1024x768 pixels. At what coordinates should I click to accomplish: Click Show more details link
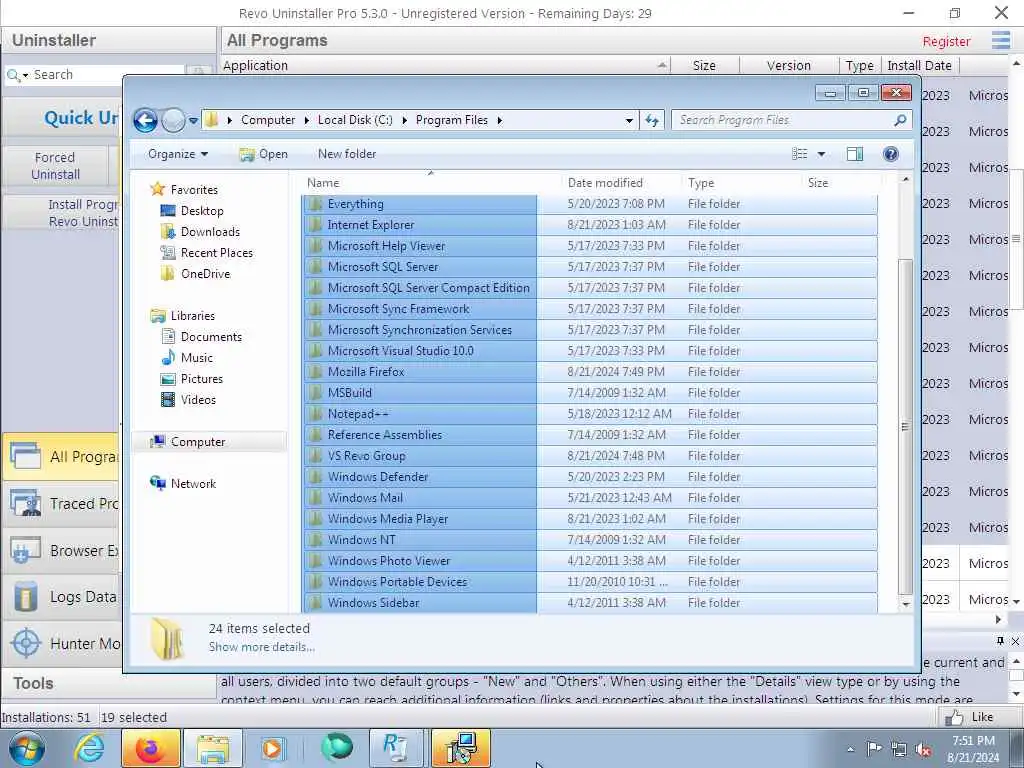click(261, 647)
